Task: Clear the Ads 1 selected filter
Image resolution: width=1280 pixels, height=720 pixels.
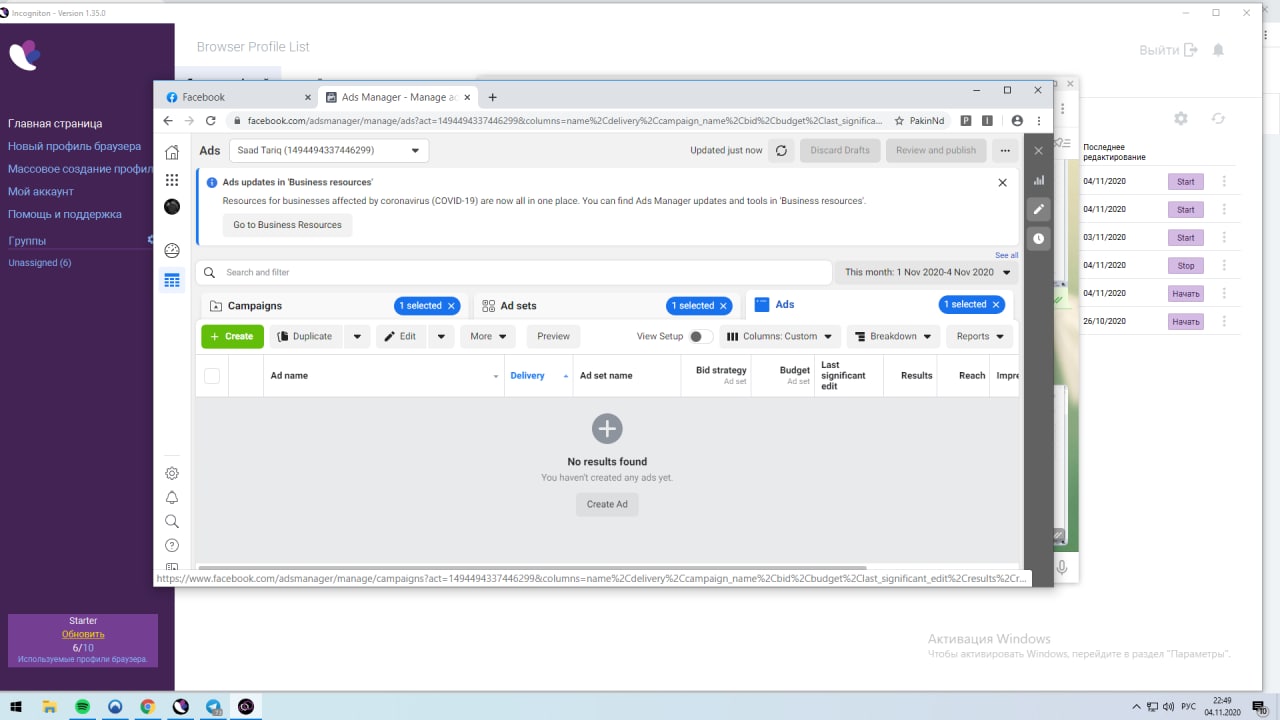Action: pyautogui.click(x=996, y=305)
